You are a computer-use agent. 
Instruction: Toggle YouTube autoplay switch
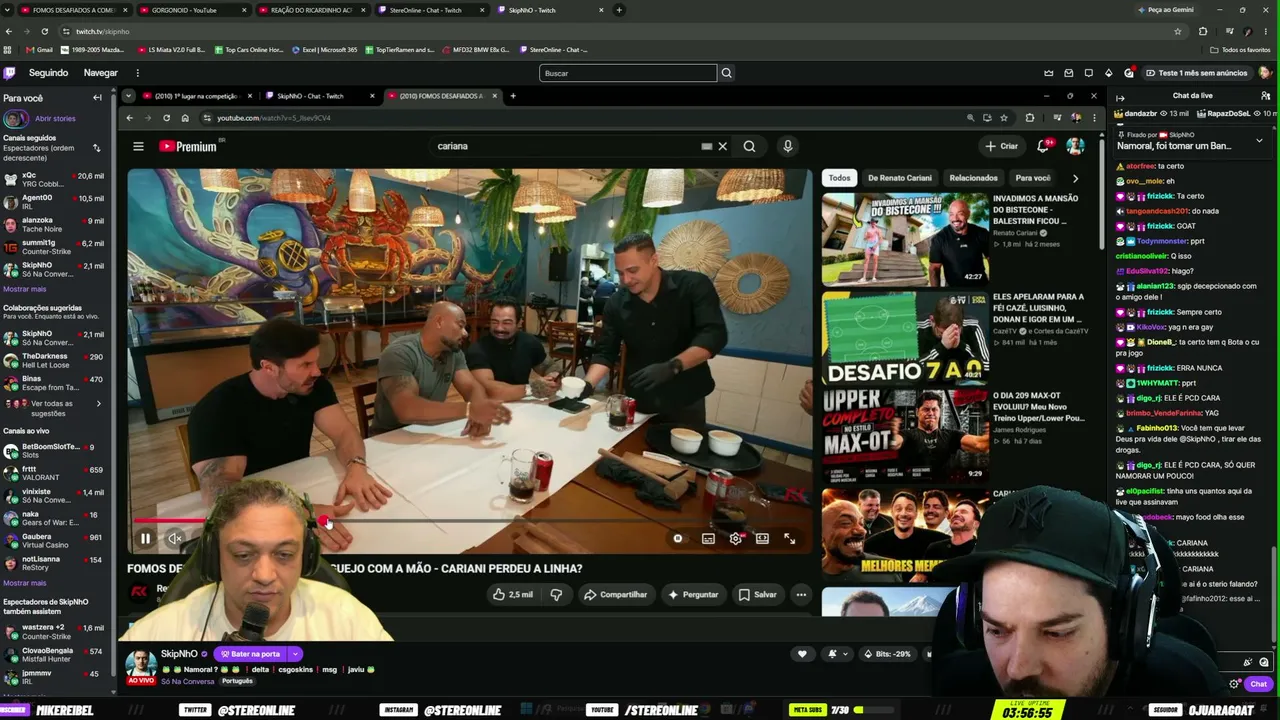[678, 538]
